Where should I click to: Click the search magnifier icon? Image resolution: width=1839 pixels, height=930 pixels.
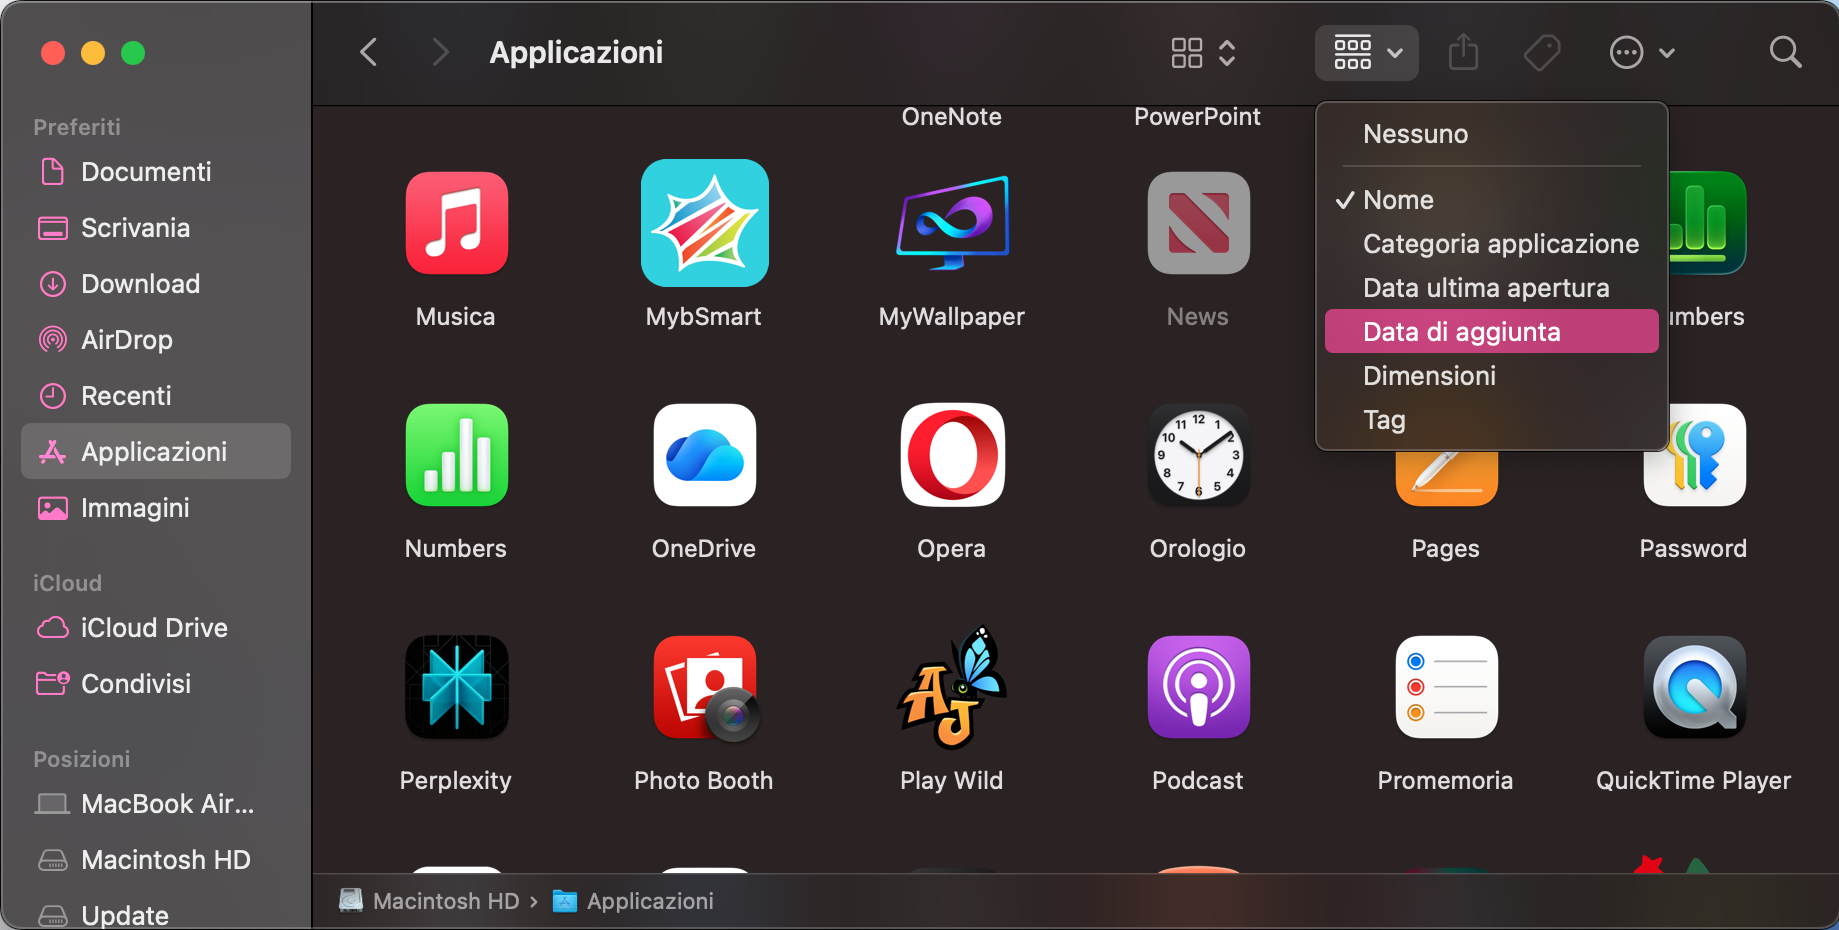click(1785, 52)
